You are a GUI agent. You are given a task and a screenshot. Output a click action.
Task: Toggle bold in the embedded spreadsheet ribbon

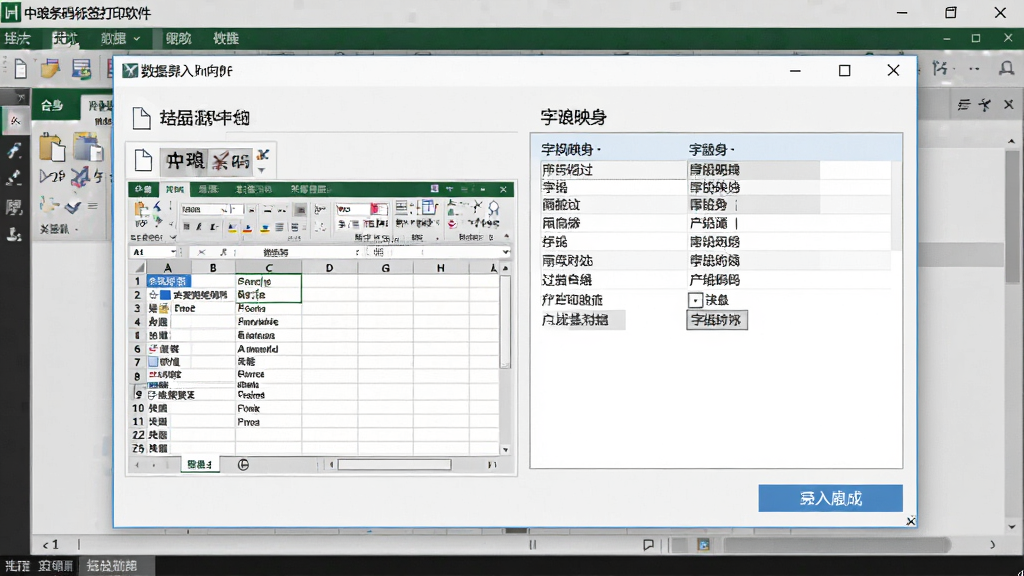pos(186,227)
